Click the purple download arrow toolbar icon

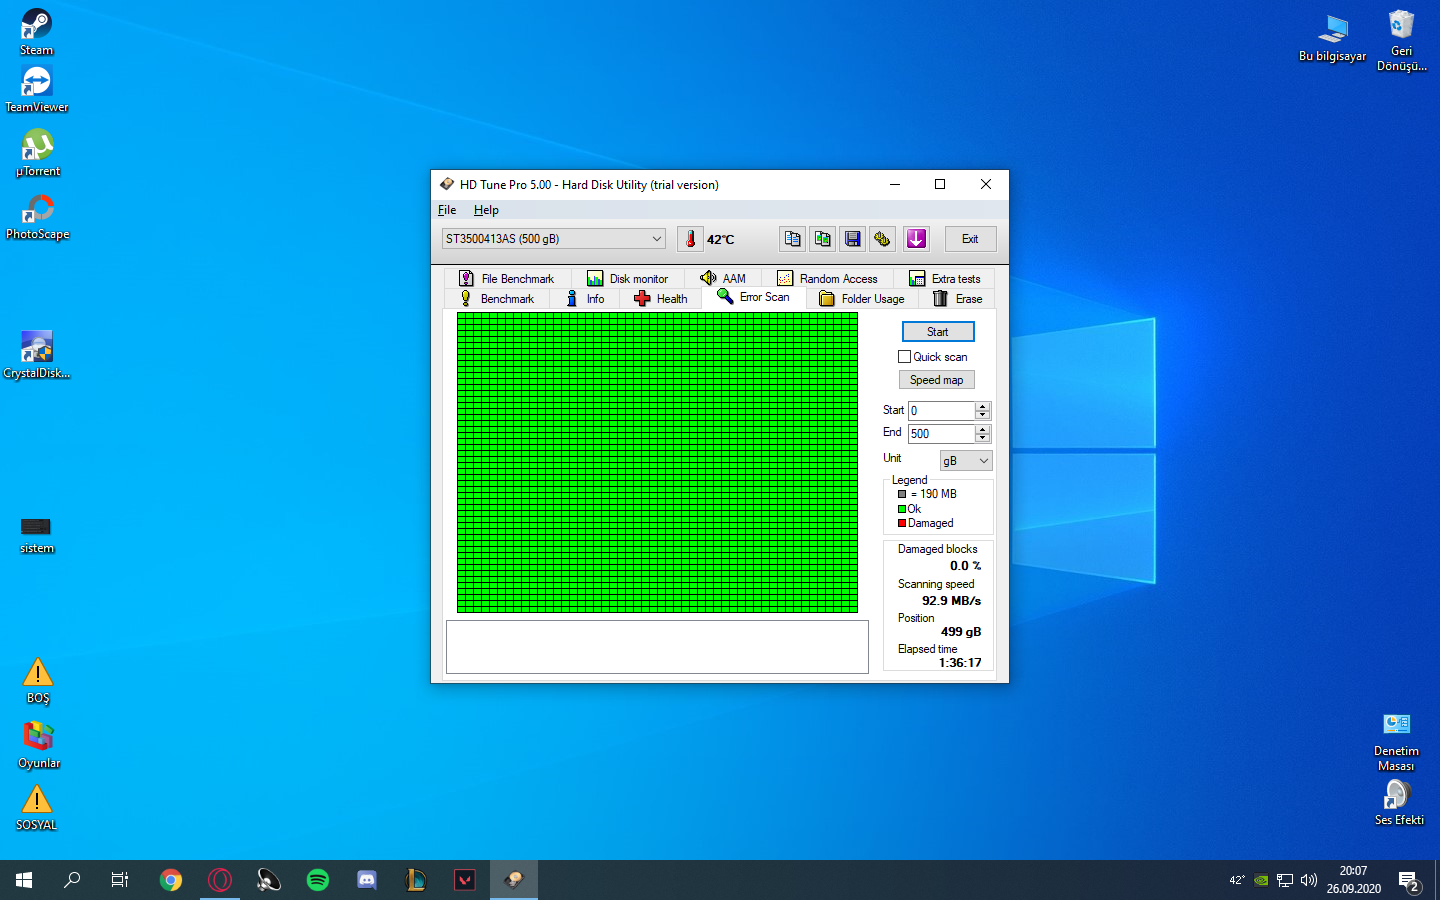coord(916,239)
